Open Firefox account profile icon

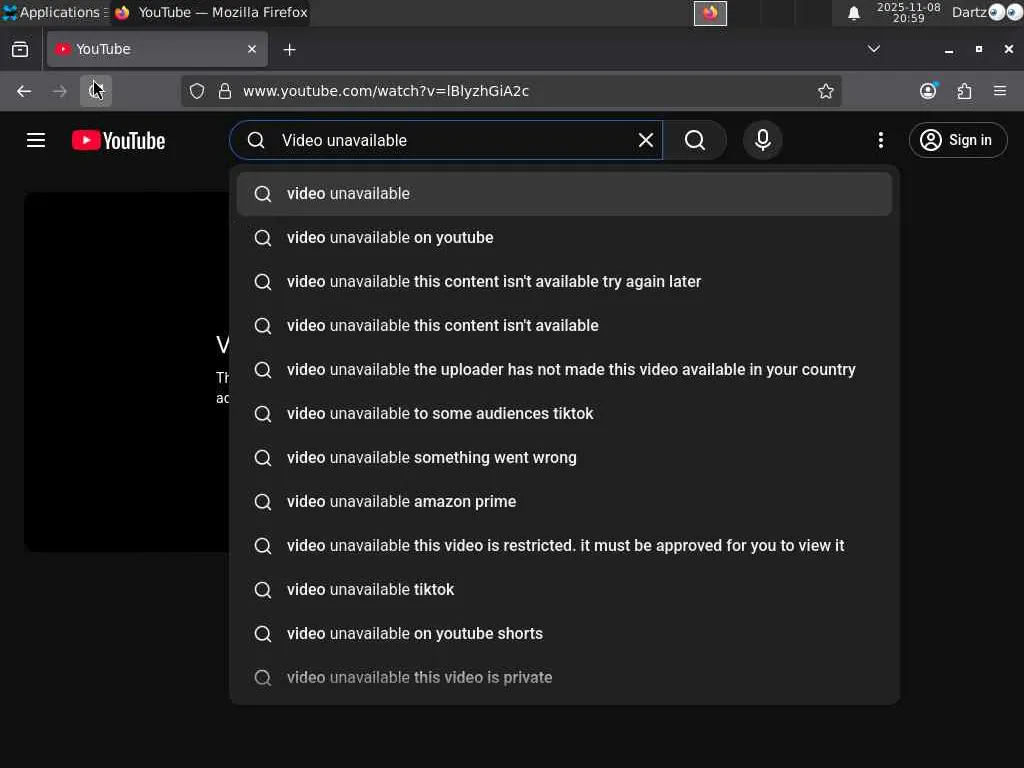click(x=928, y=91)
